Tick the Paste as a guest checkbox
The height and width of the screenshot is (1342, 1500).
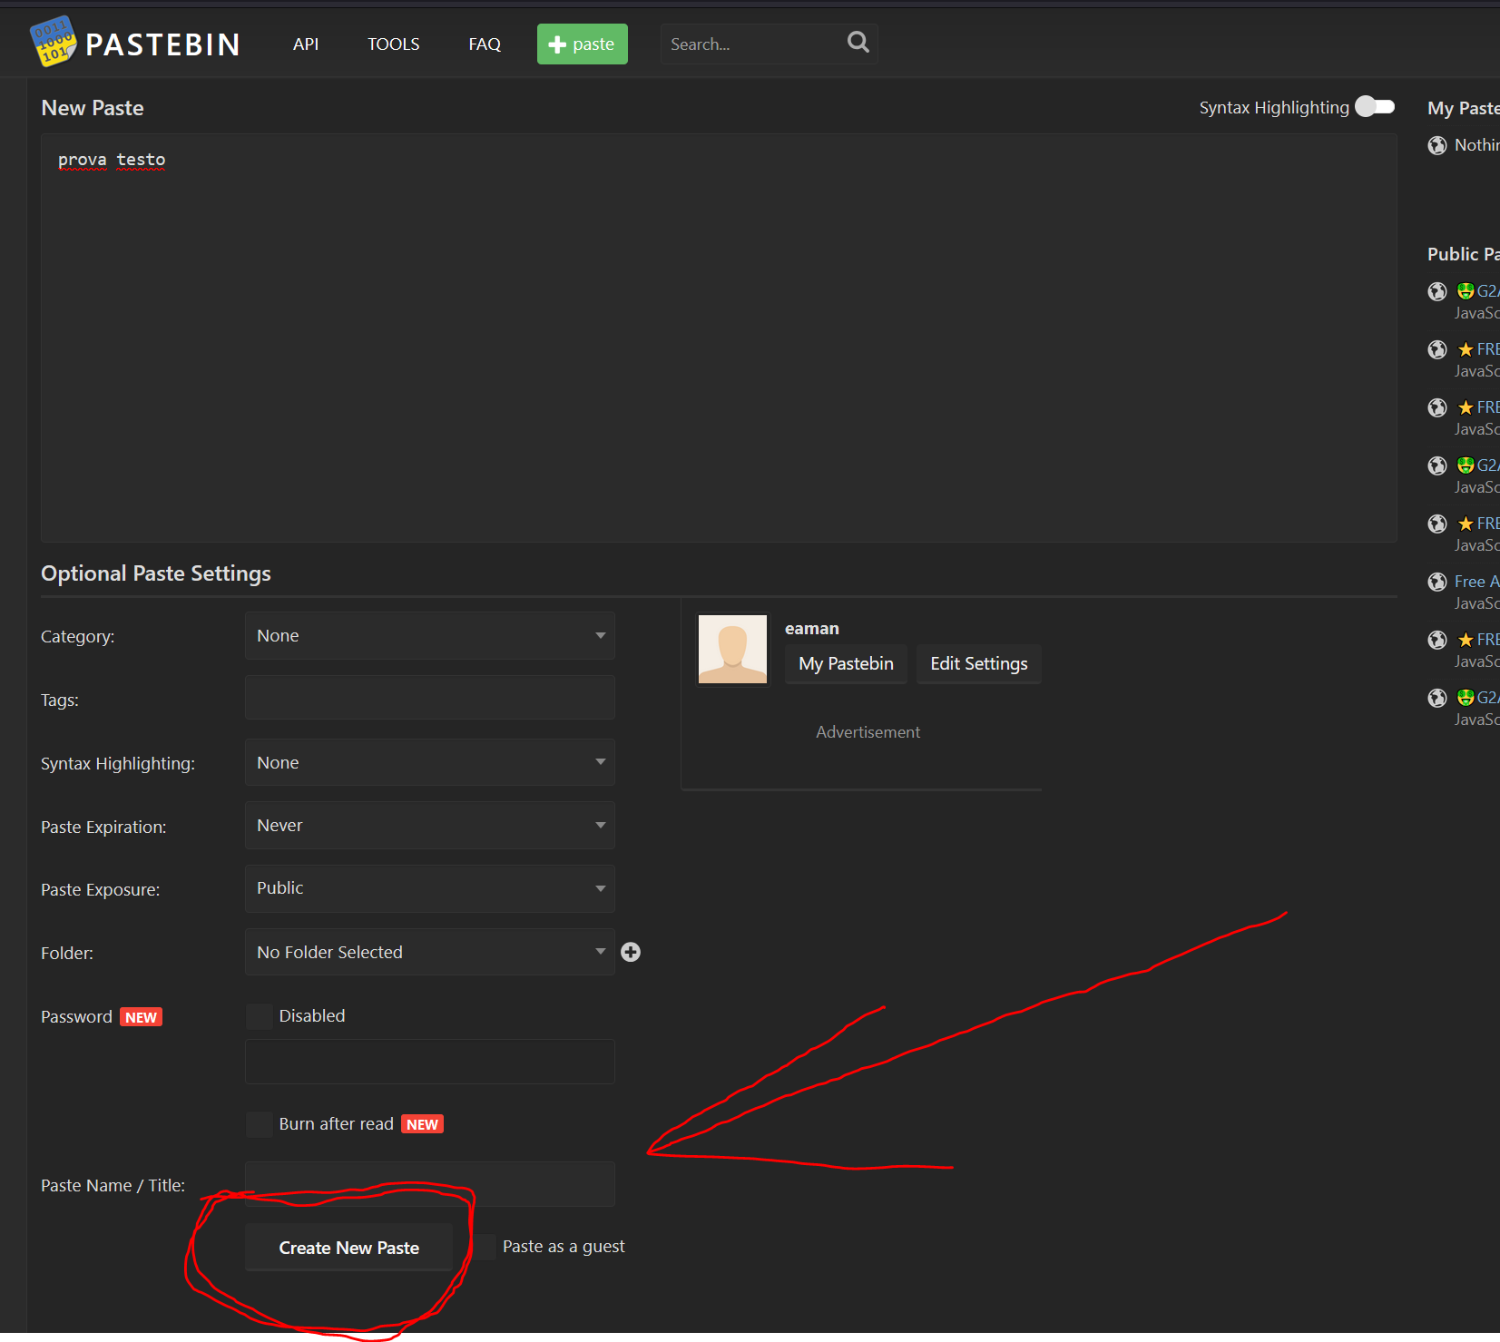[x=484, y=1247]
